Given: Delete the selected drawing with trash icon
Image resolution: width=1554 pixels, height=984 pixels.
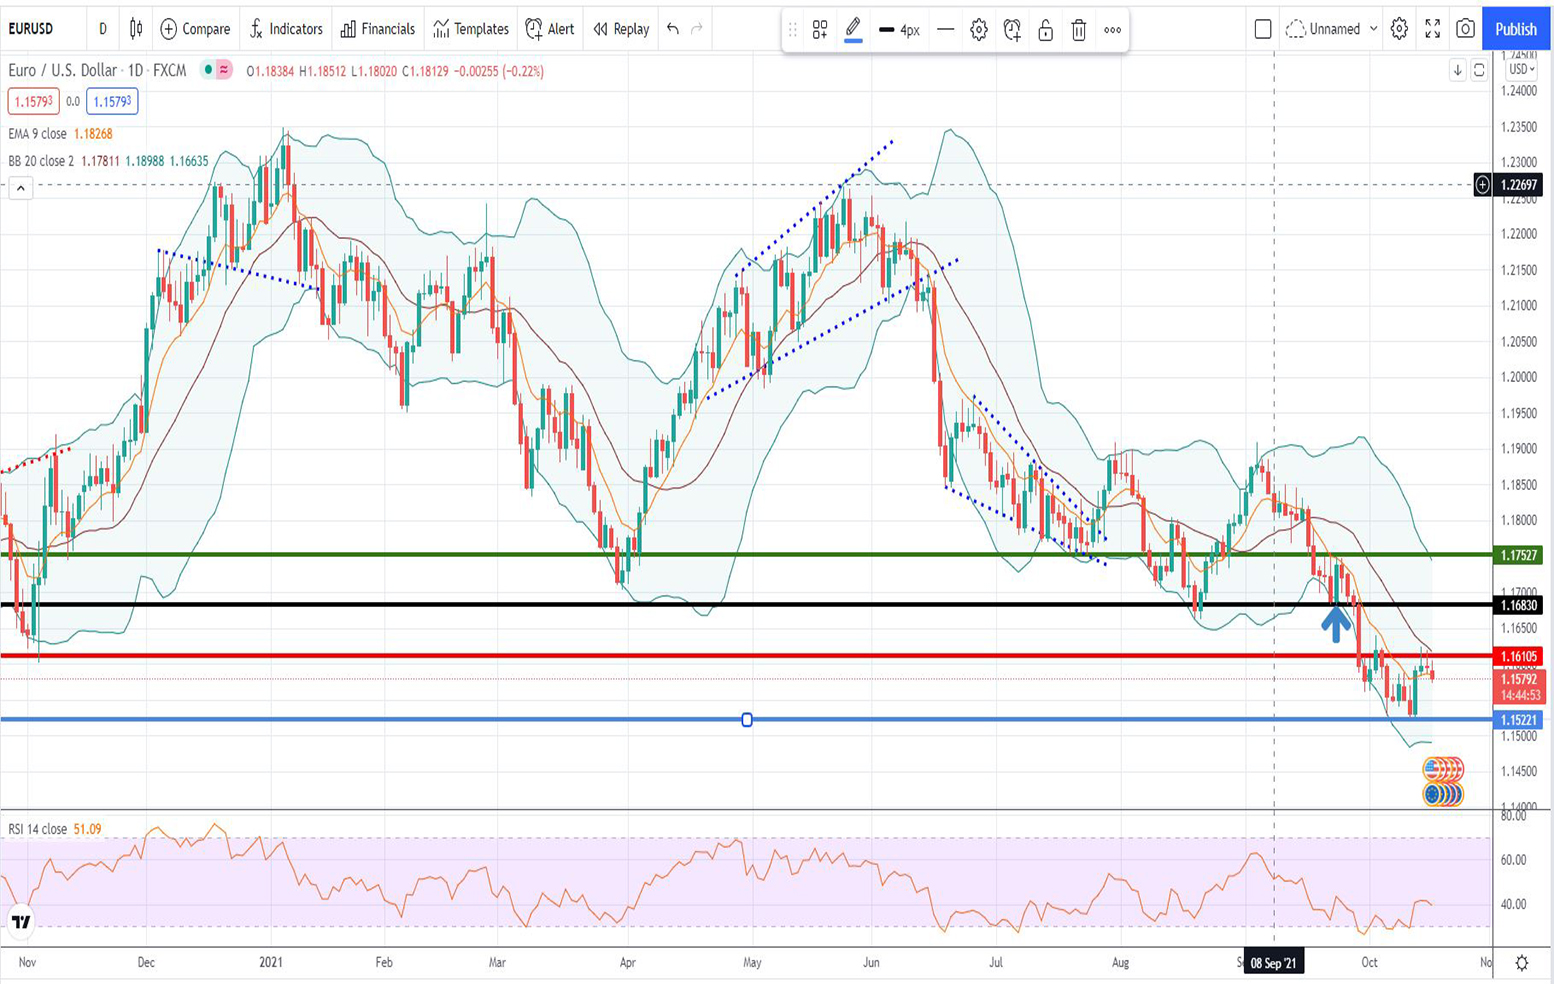Looking at the screenshot, I should click(x=1078, y=30).
